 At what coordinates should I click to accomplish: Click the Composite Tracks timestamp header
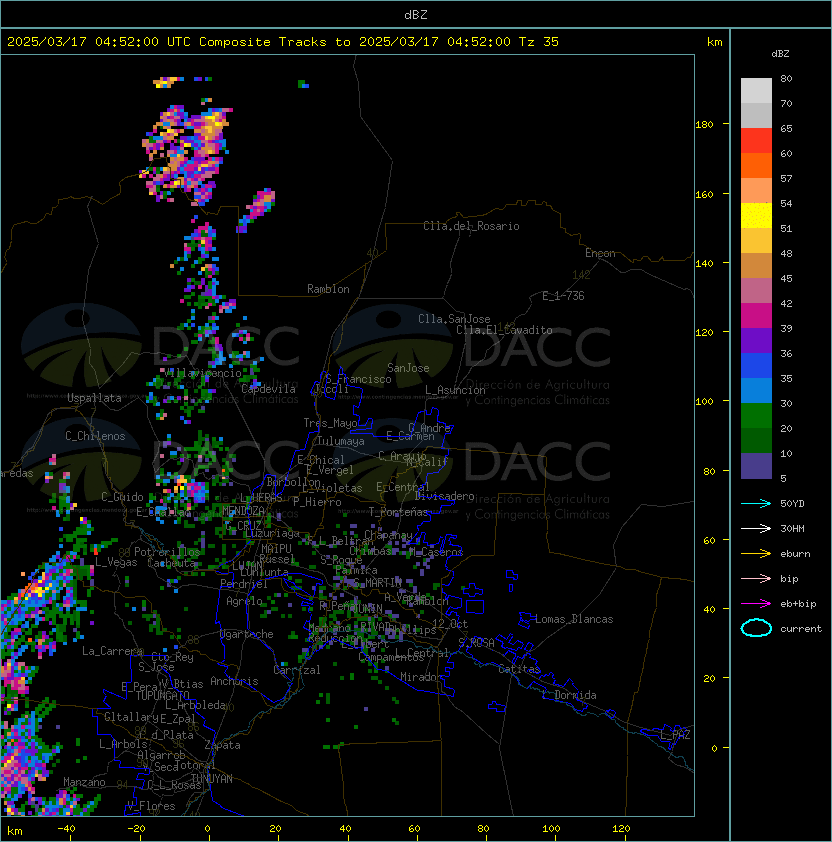pos(283,42)
